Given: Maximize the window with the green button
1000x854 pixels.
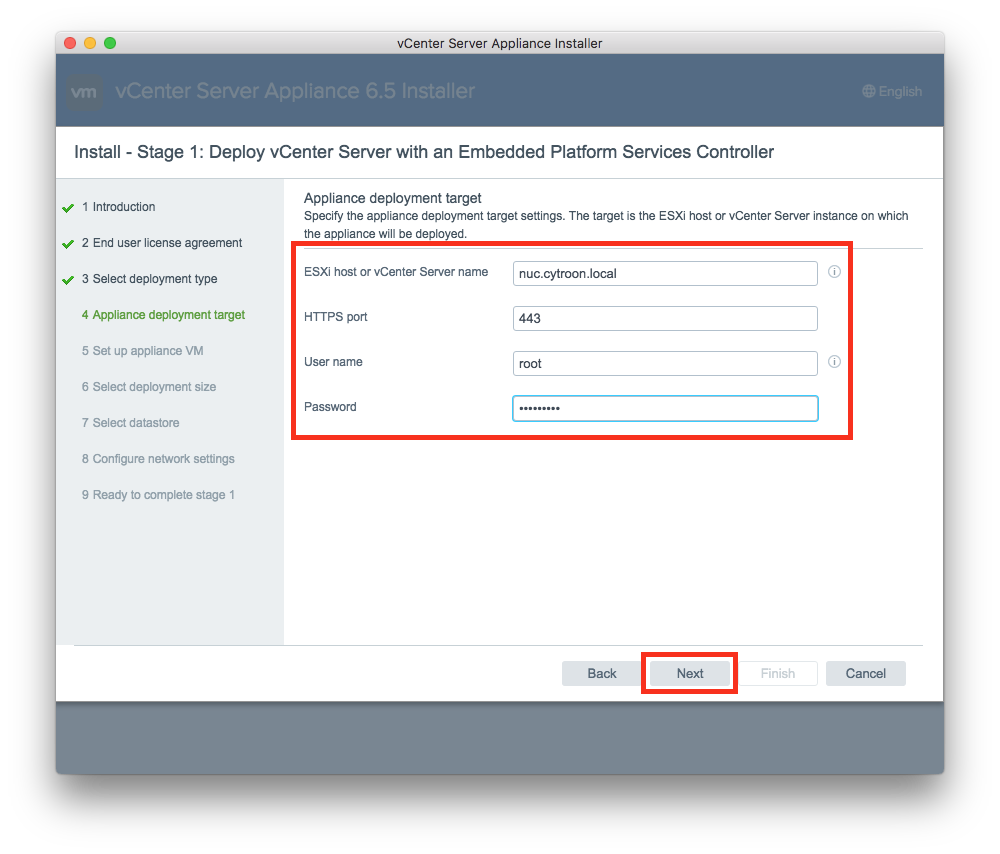Looking at the screenshot, I should point(110,43).
